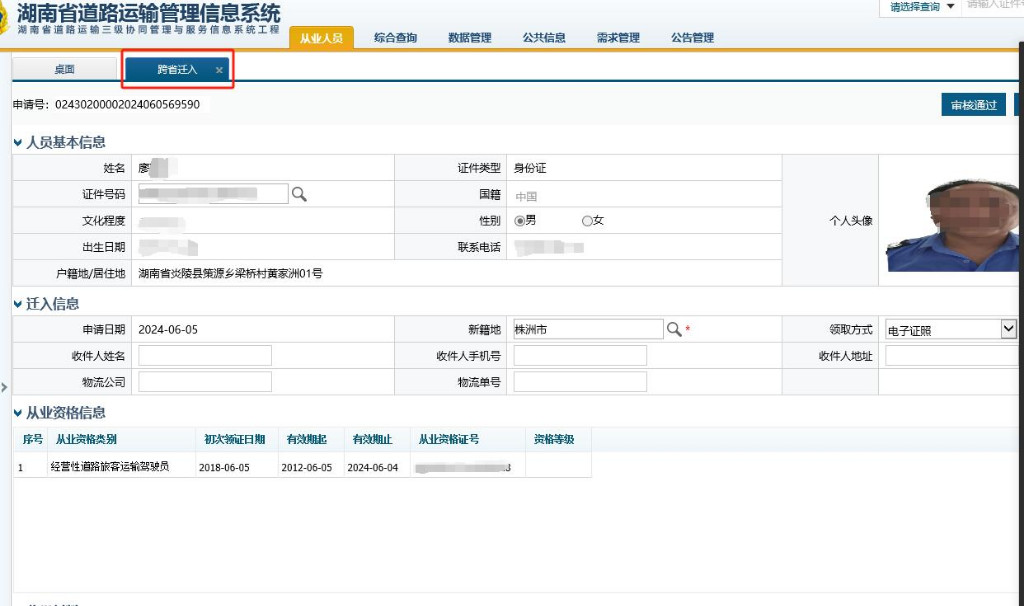The width and height of the screenshot is (1024, 606).
Task: Click the search icon next to 新籍地 field
Action: click(675, 329)
